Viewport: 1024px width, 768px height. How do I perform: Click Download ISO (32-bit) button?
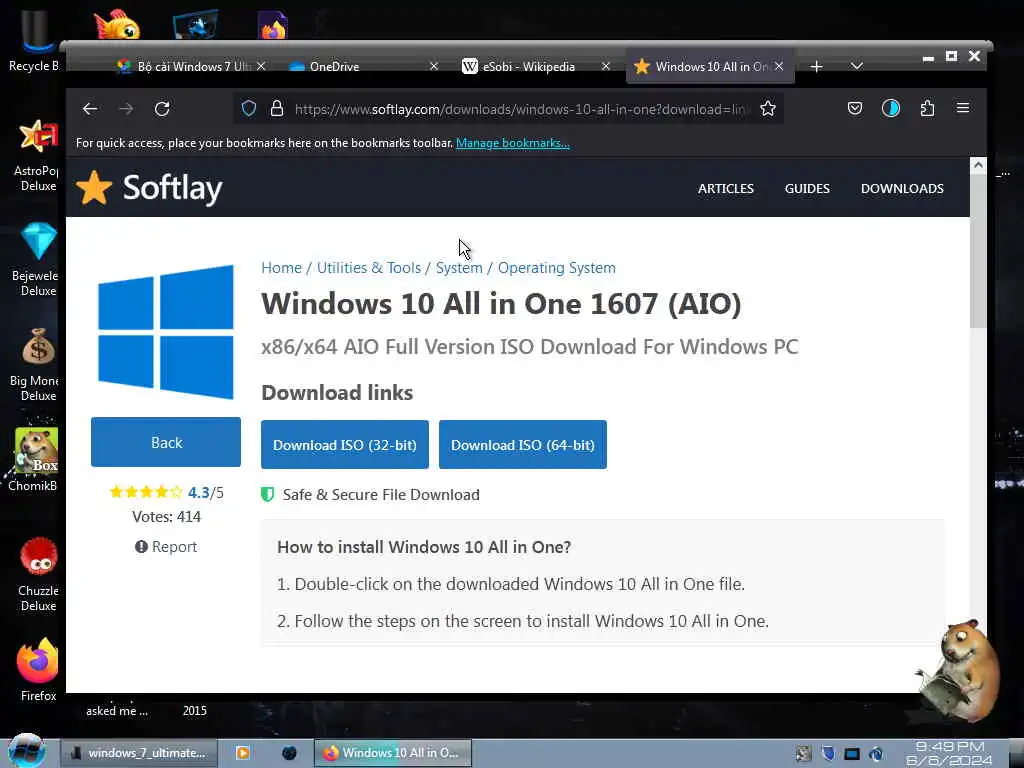(x=345, y=445)
